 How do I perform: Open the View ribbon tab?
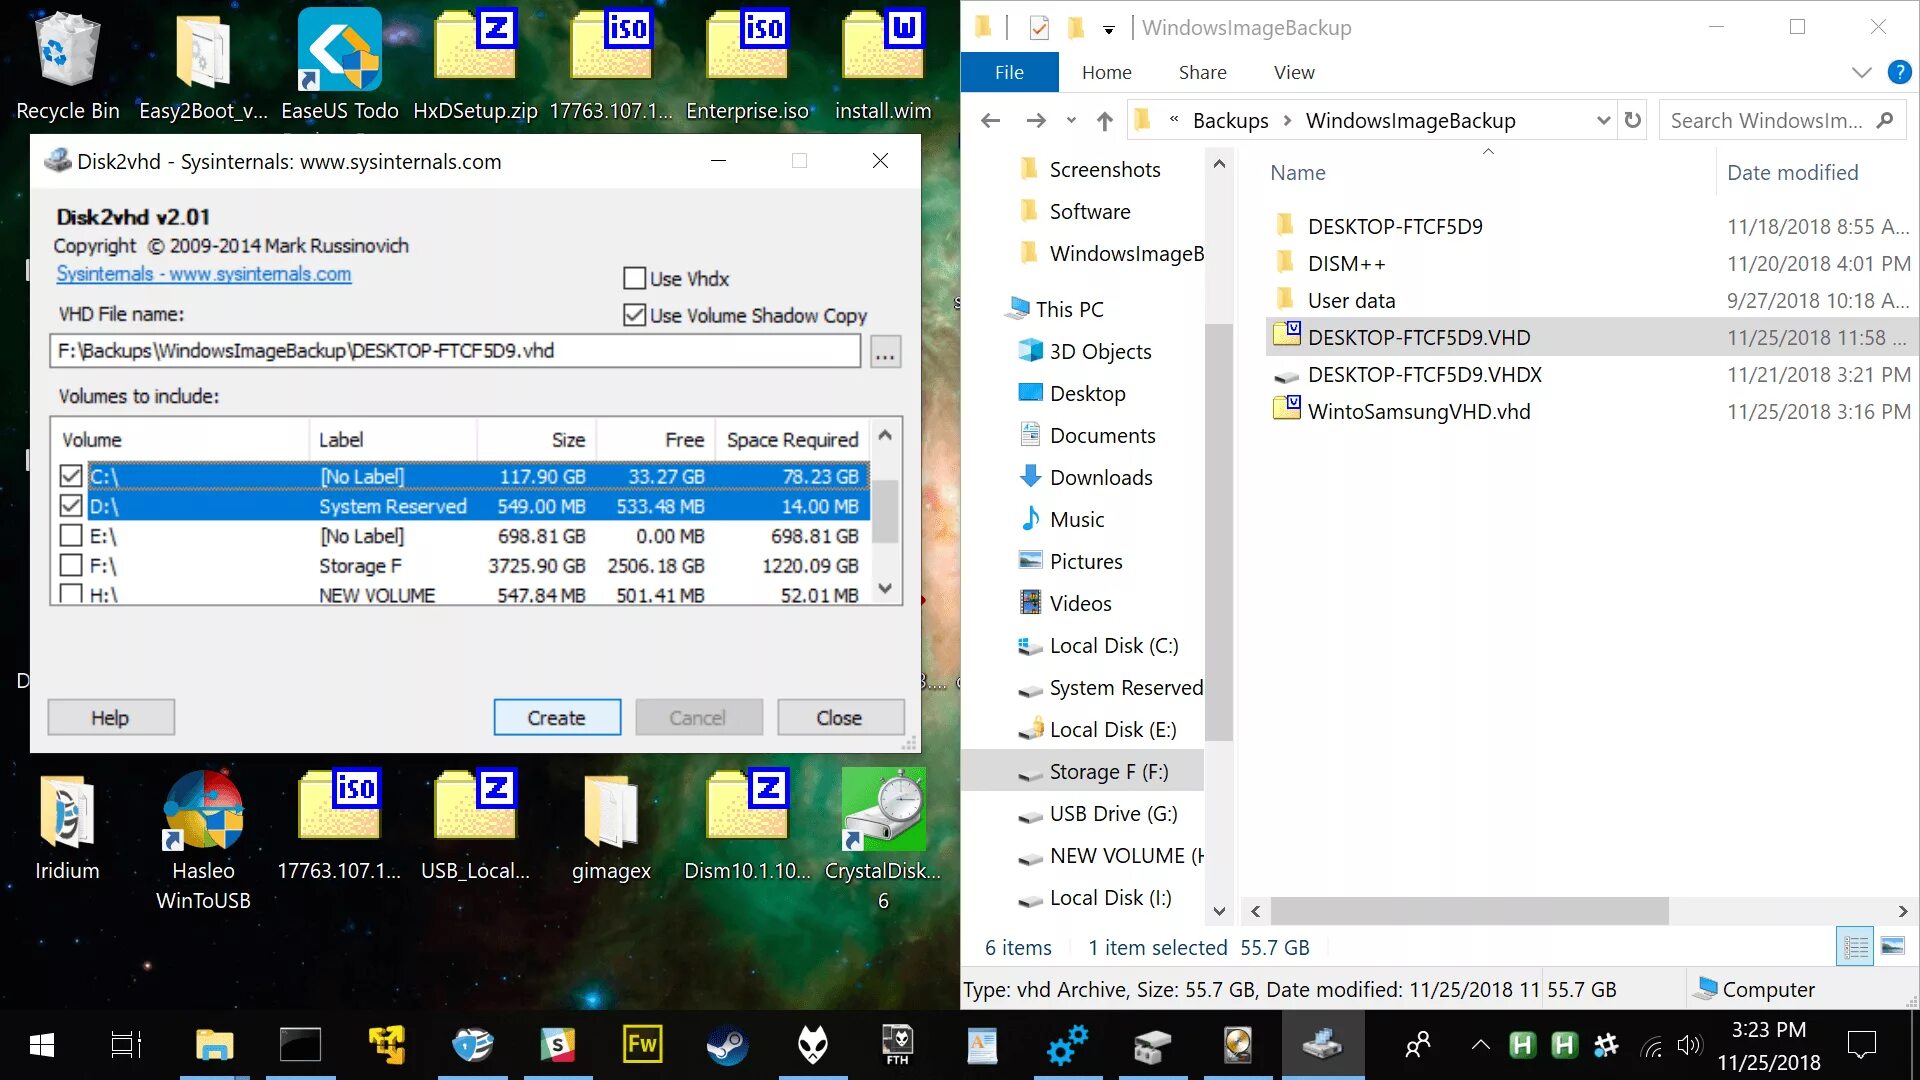(1293, 72)
